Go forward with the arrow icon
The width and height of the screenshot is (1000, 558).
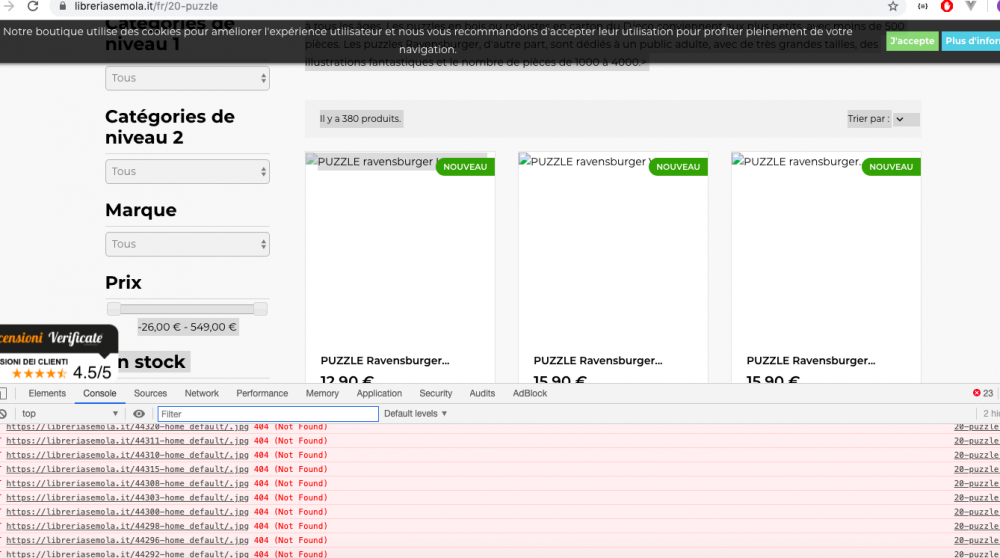tap(9, 6)
